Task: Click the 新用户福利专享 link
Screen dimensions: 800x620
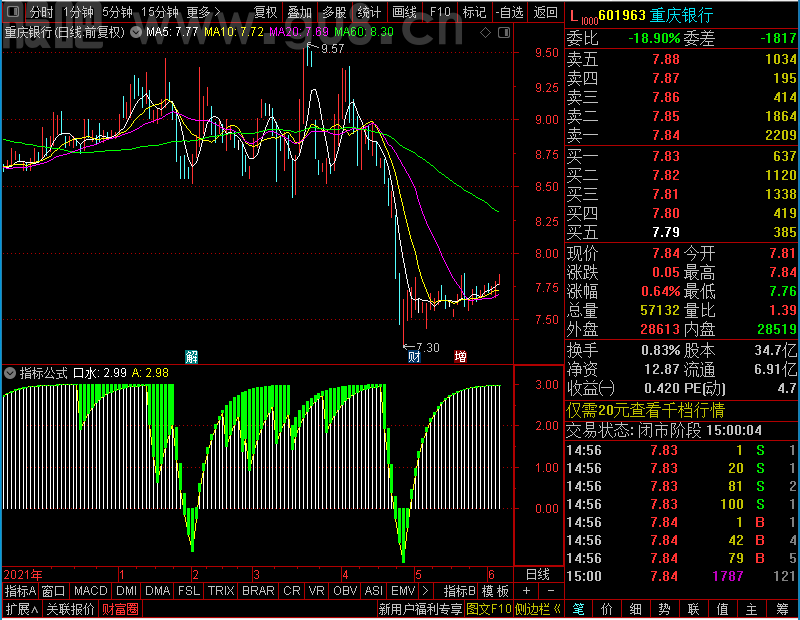Action: tap(420, 609)
